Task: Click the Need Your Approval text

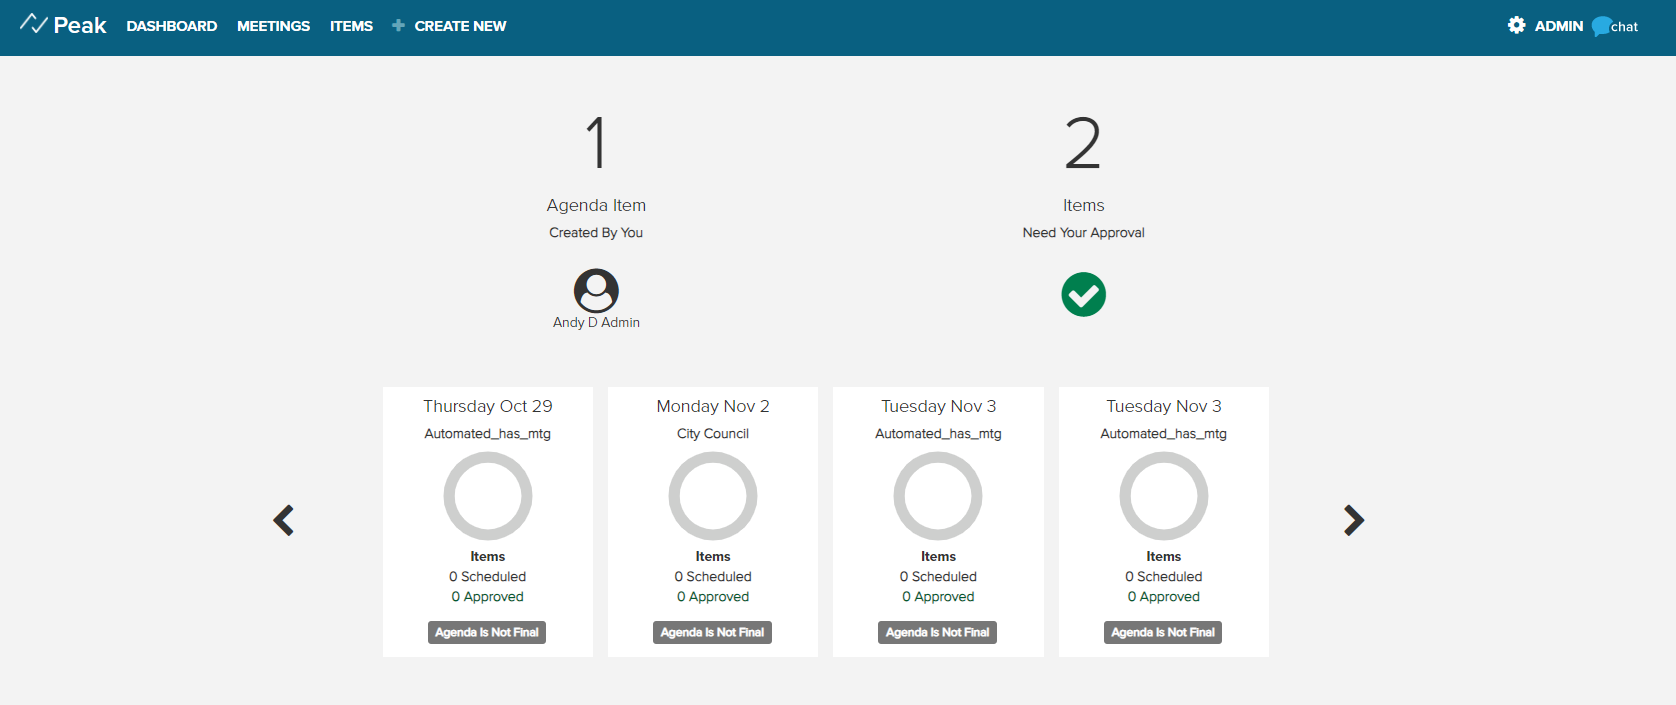Action: tap(1083, 233)
